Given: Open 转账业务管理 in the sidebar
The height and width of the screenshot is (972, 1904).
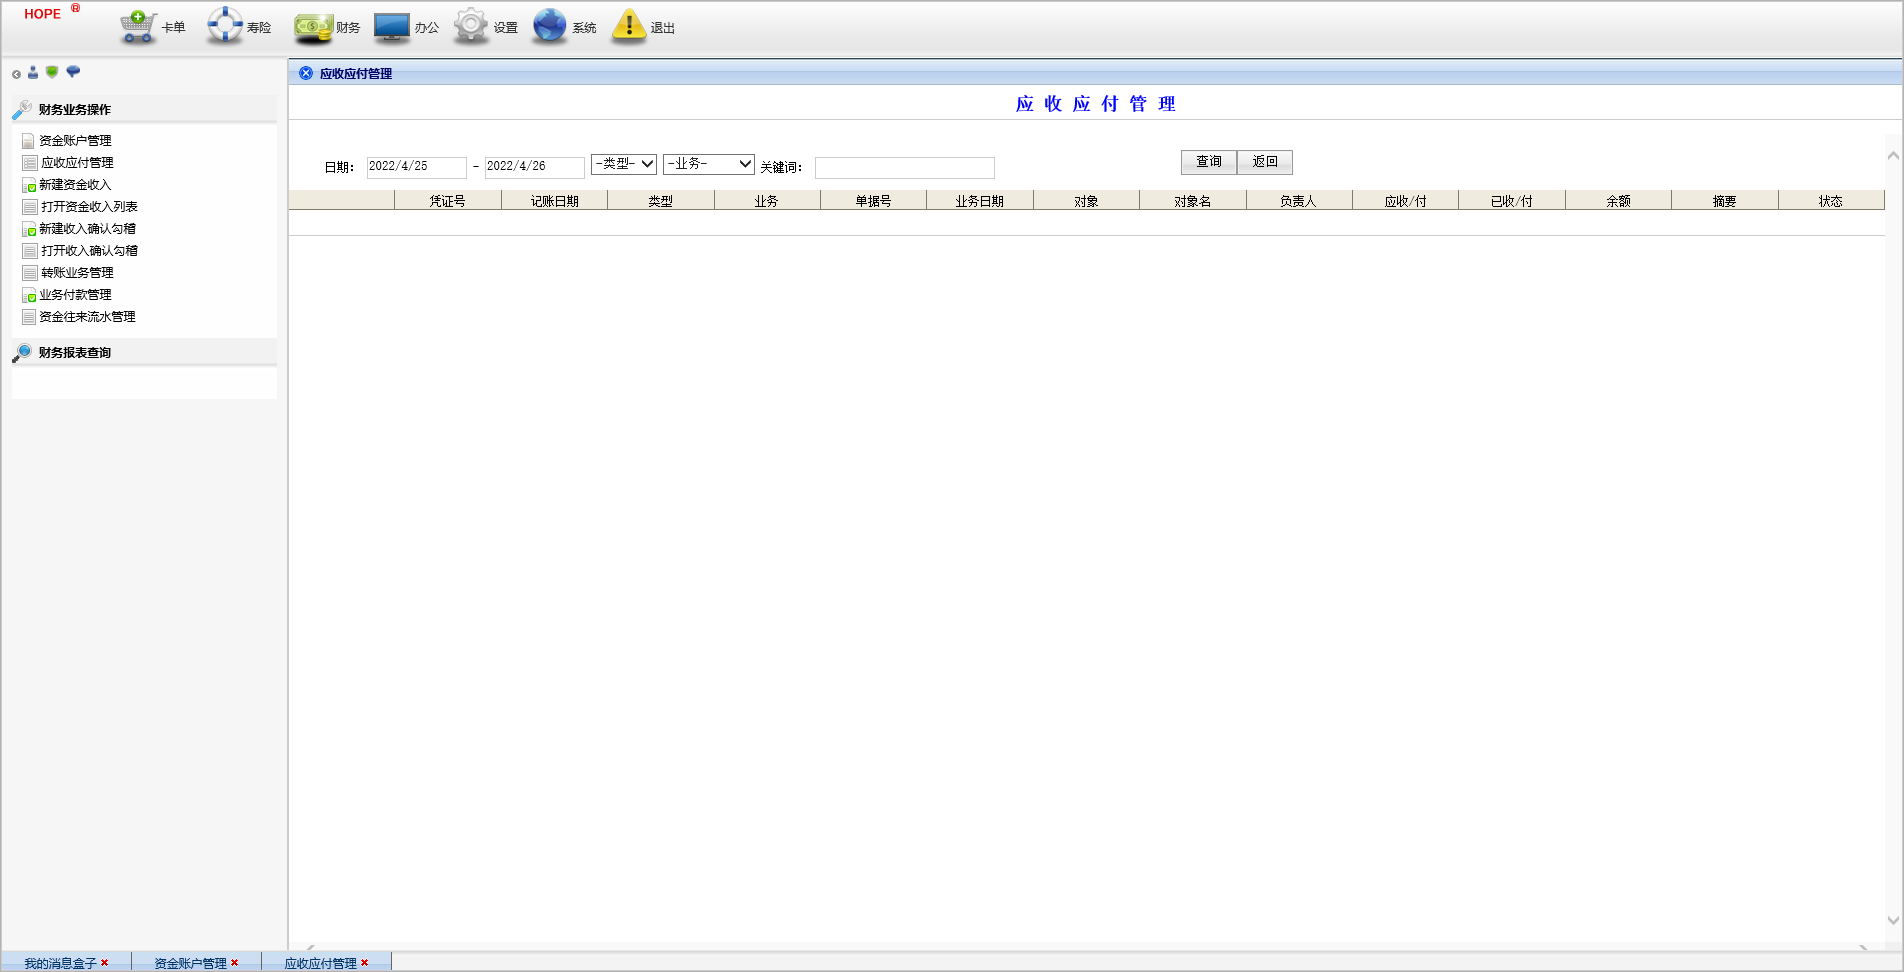Looking at the screenshot, I should (77, 273).
